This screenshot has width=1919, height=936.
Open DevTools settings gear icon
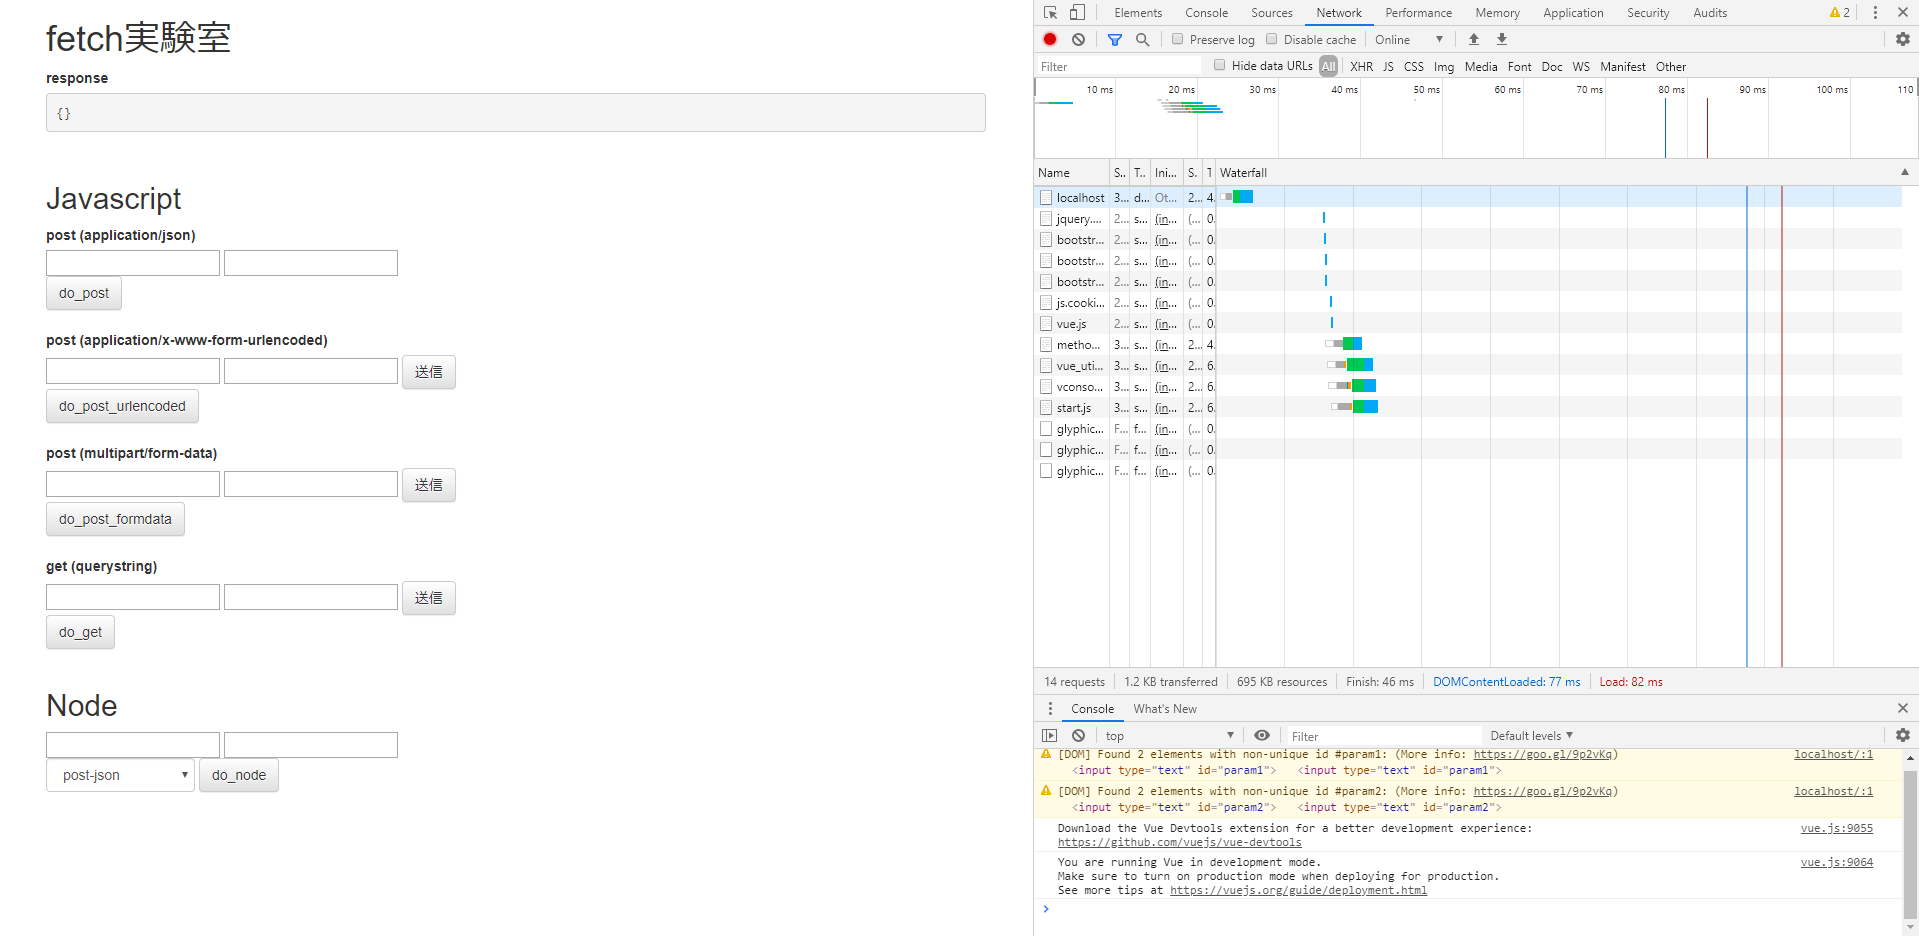coord(1901,39)
